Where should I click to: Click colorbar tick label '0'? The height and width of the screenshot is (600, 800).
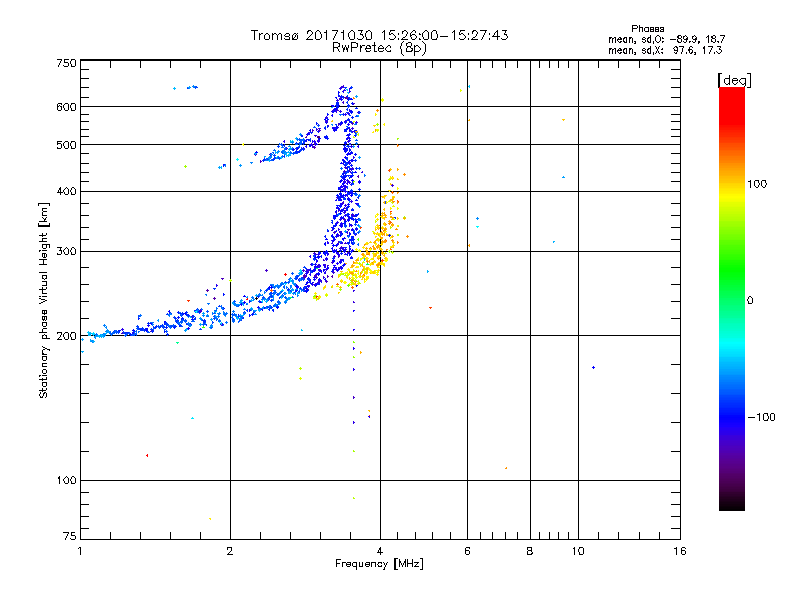pyautogui.click(x=750, y=301)
